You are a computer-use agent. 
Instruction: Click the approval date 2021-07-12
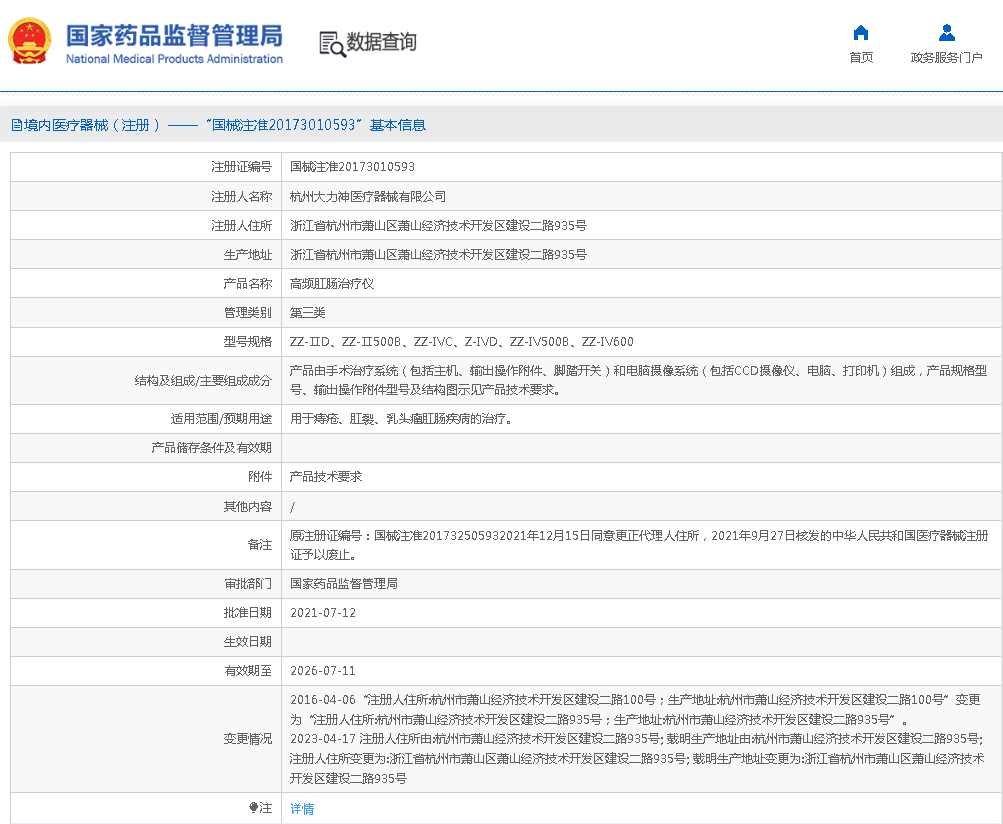pos(323,612)
